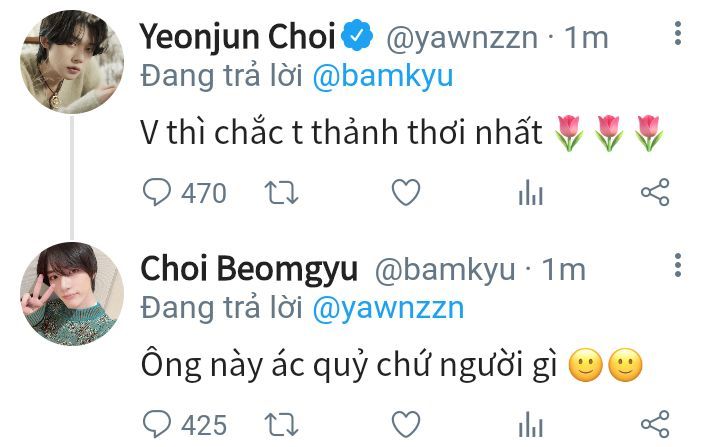Screen dimensions: 720x447
Task: Open Choi Beomgyu's profile picture
Action: 72,294
